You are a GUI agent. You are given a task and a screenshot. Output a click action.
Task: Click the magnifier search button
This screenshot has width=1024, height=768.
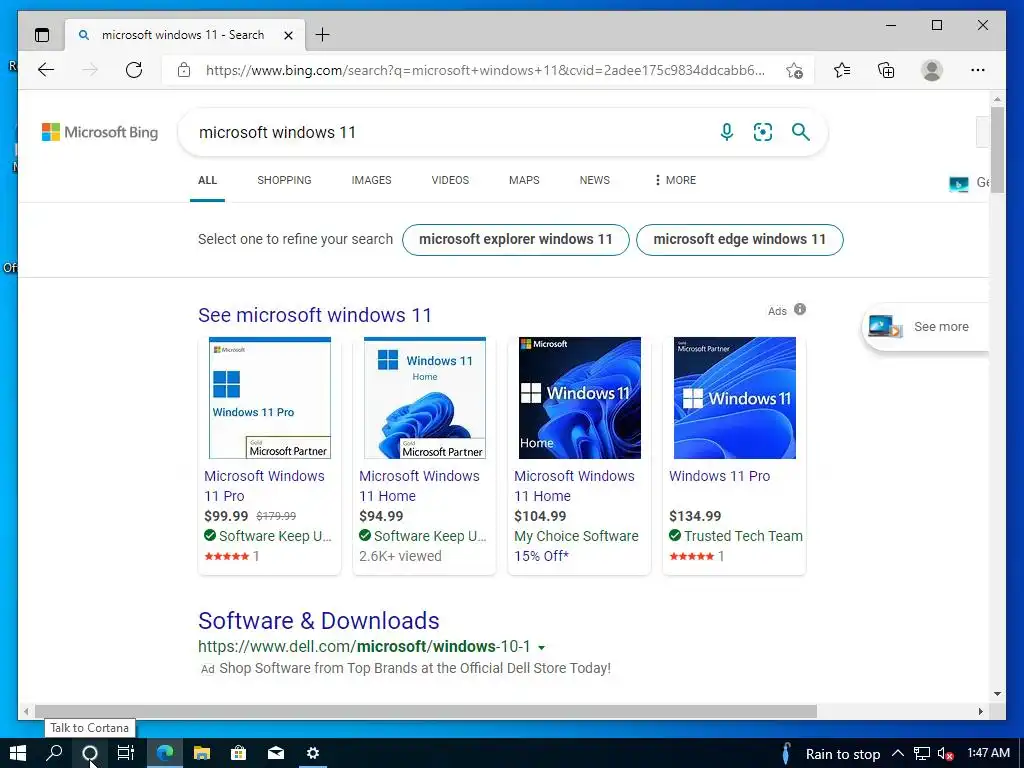coord(801,132)
